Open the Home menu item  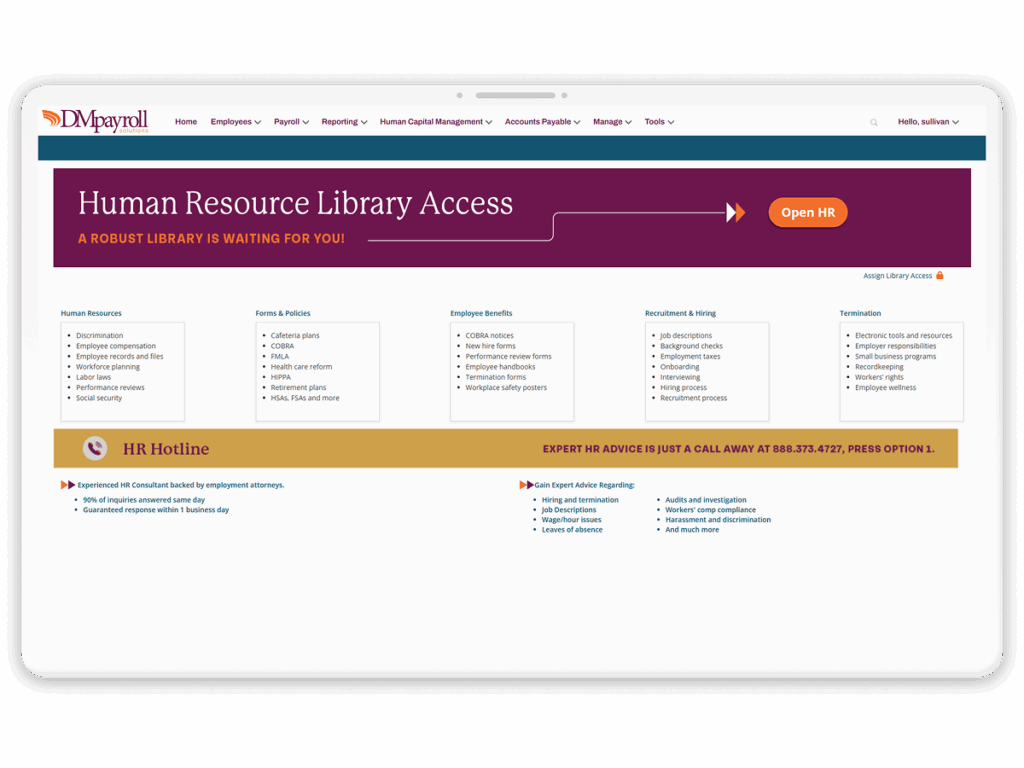pyautogui.click(x=185, y=121)
